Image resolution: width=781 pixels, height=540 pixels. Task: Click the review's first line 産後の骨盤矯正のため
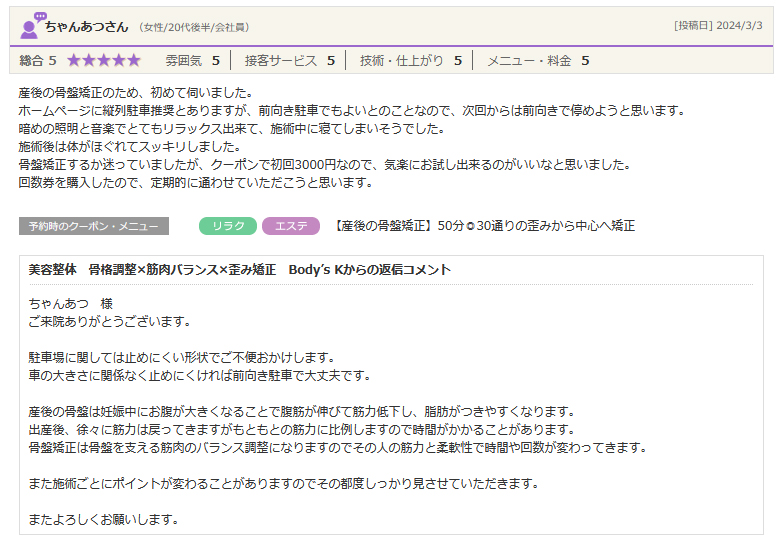(134, 93)
